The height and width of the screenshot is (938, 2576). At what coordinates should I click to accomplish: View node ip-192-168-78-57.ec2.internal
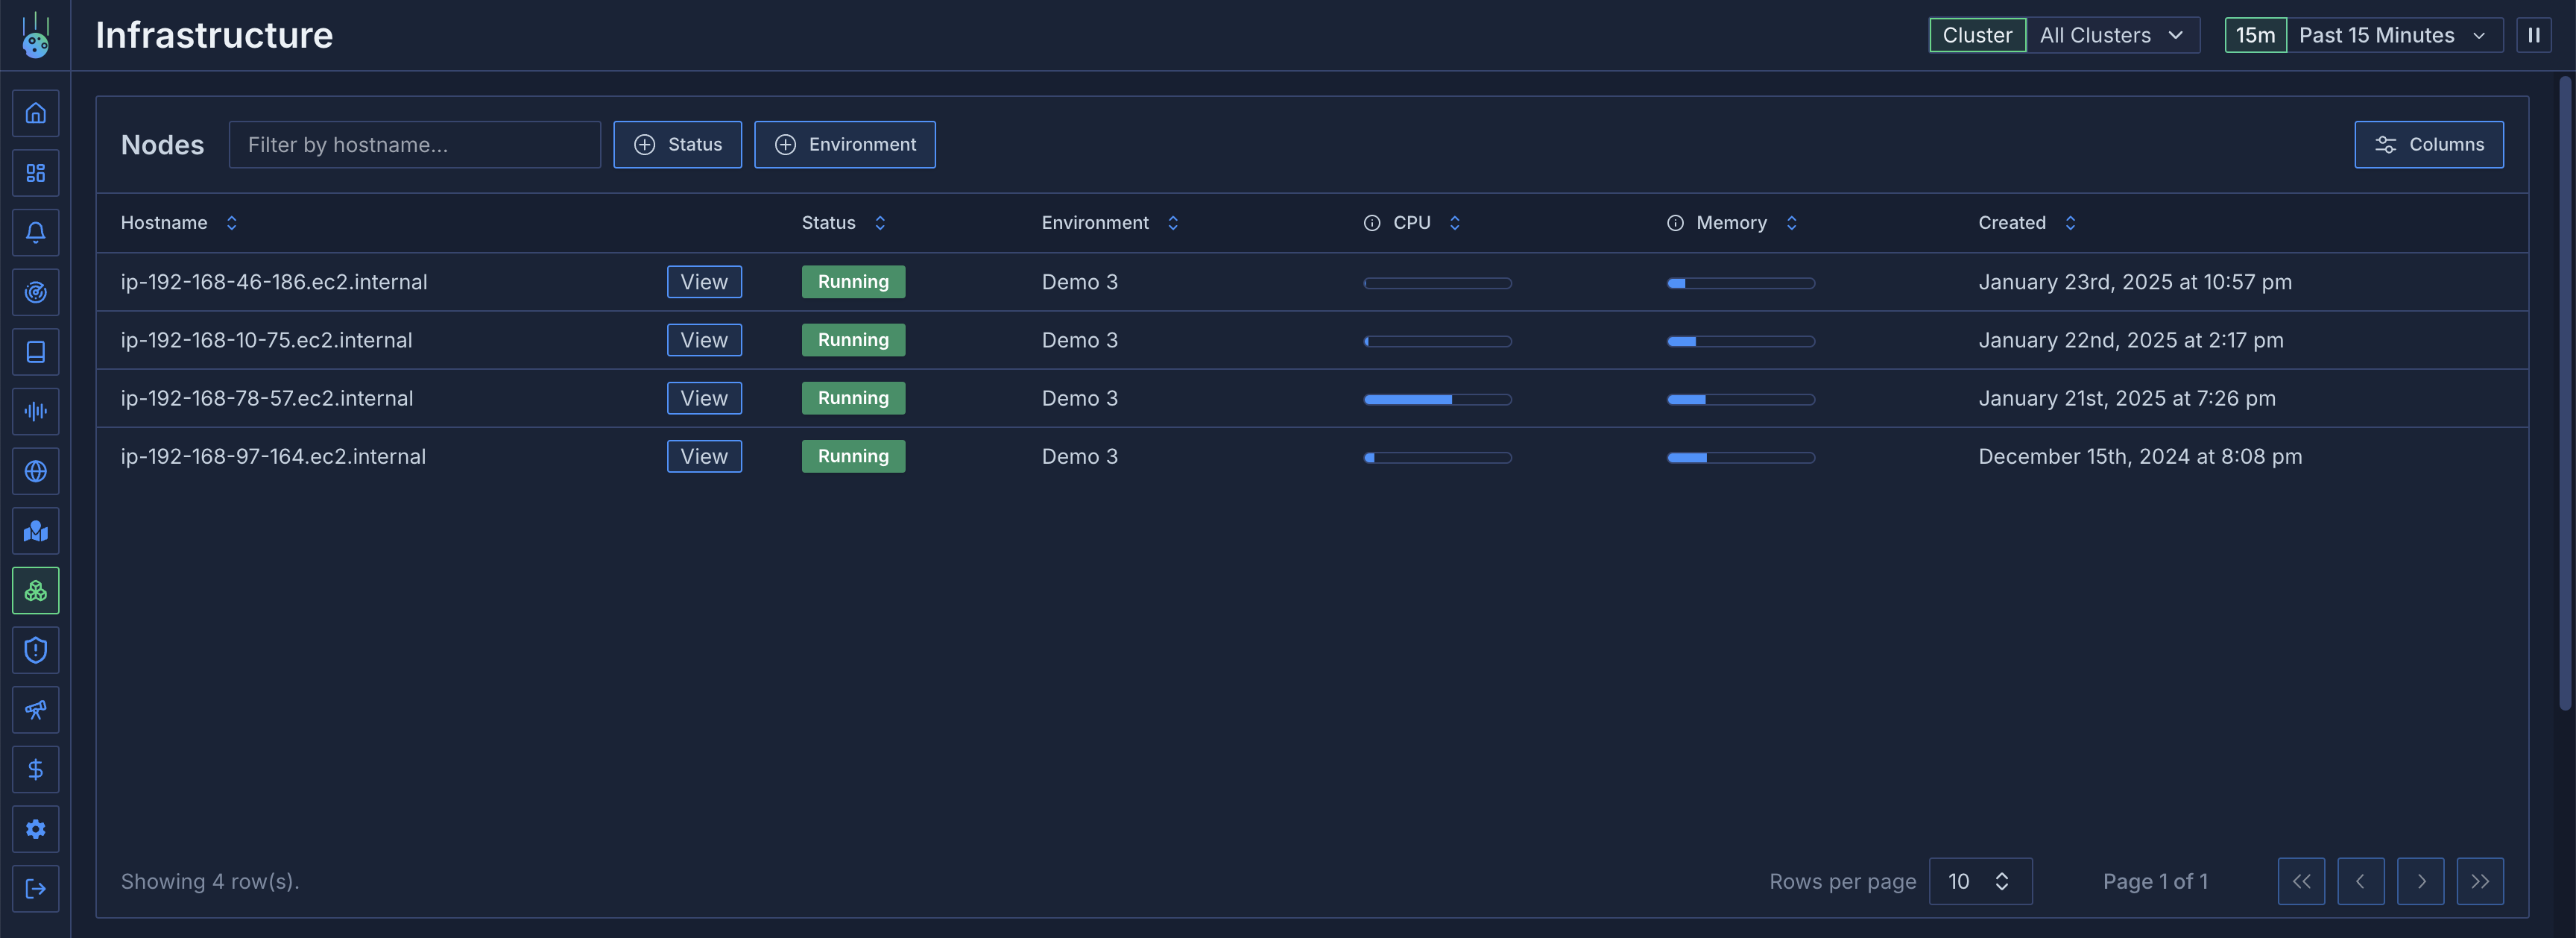pos(704,398)
